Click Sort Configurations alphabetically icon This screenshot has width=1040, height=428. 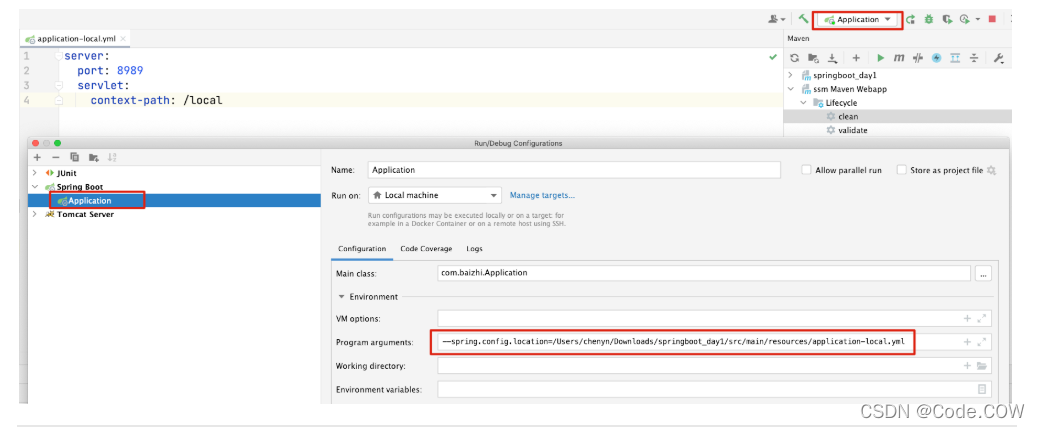click(112, 157)
